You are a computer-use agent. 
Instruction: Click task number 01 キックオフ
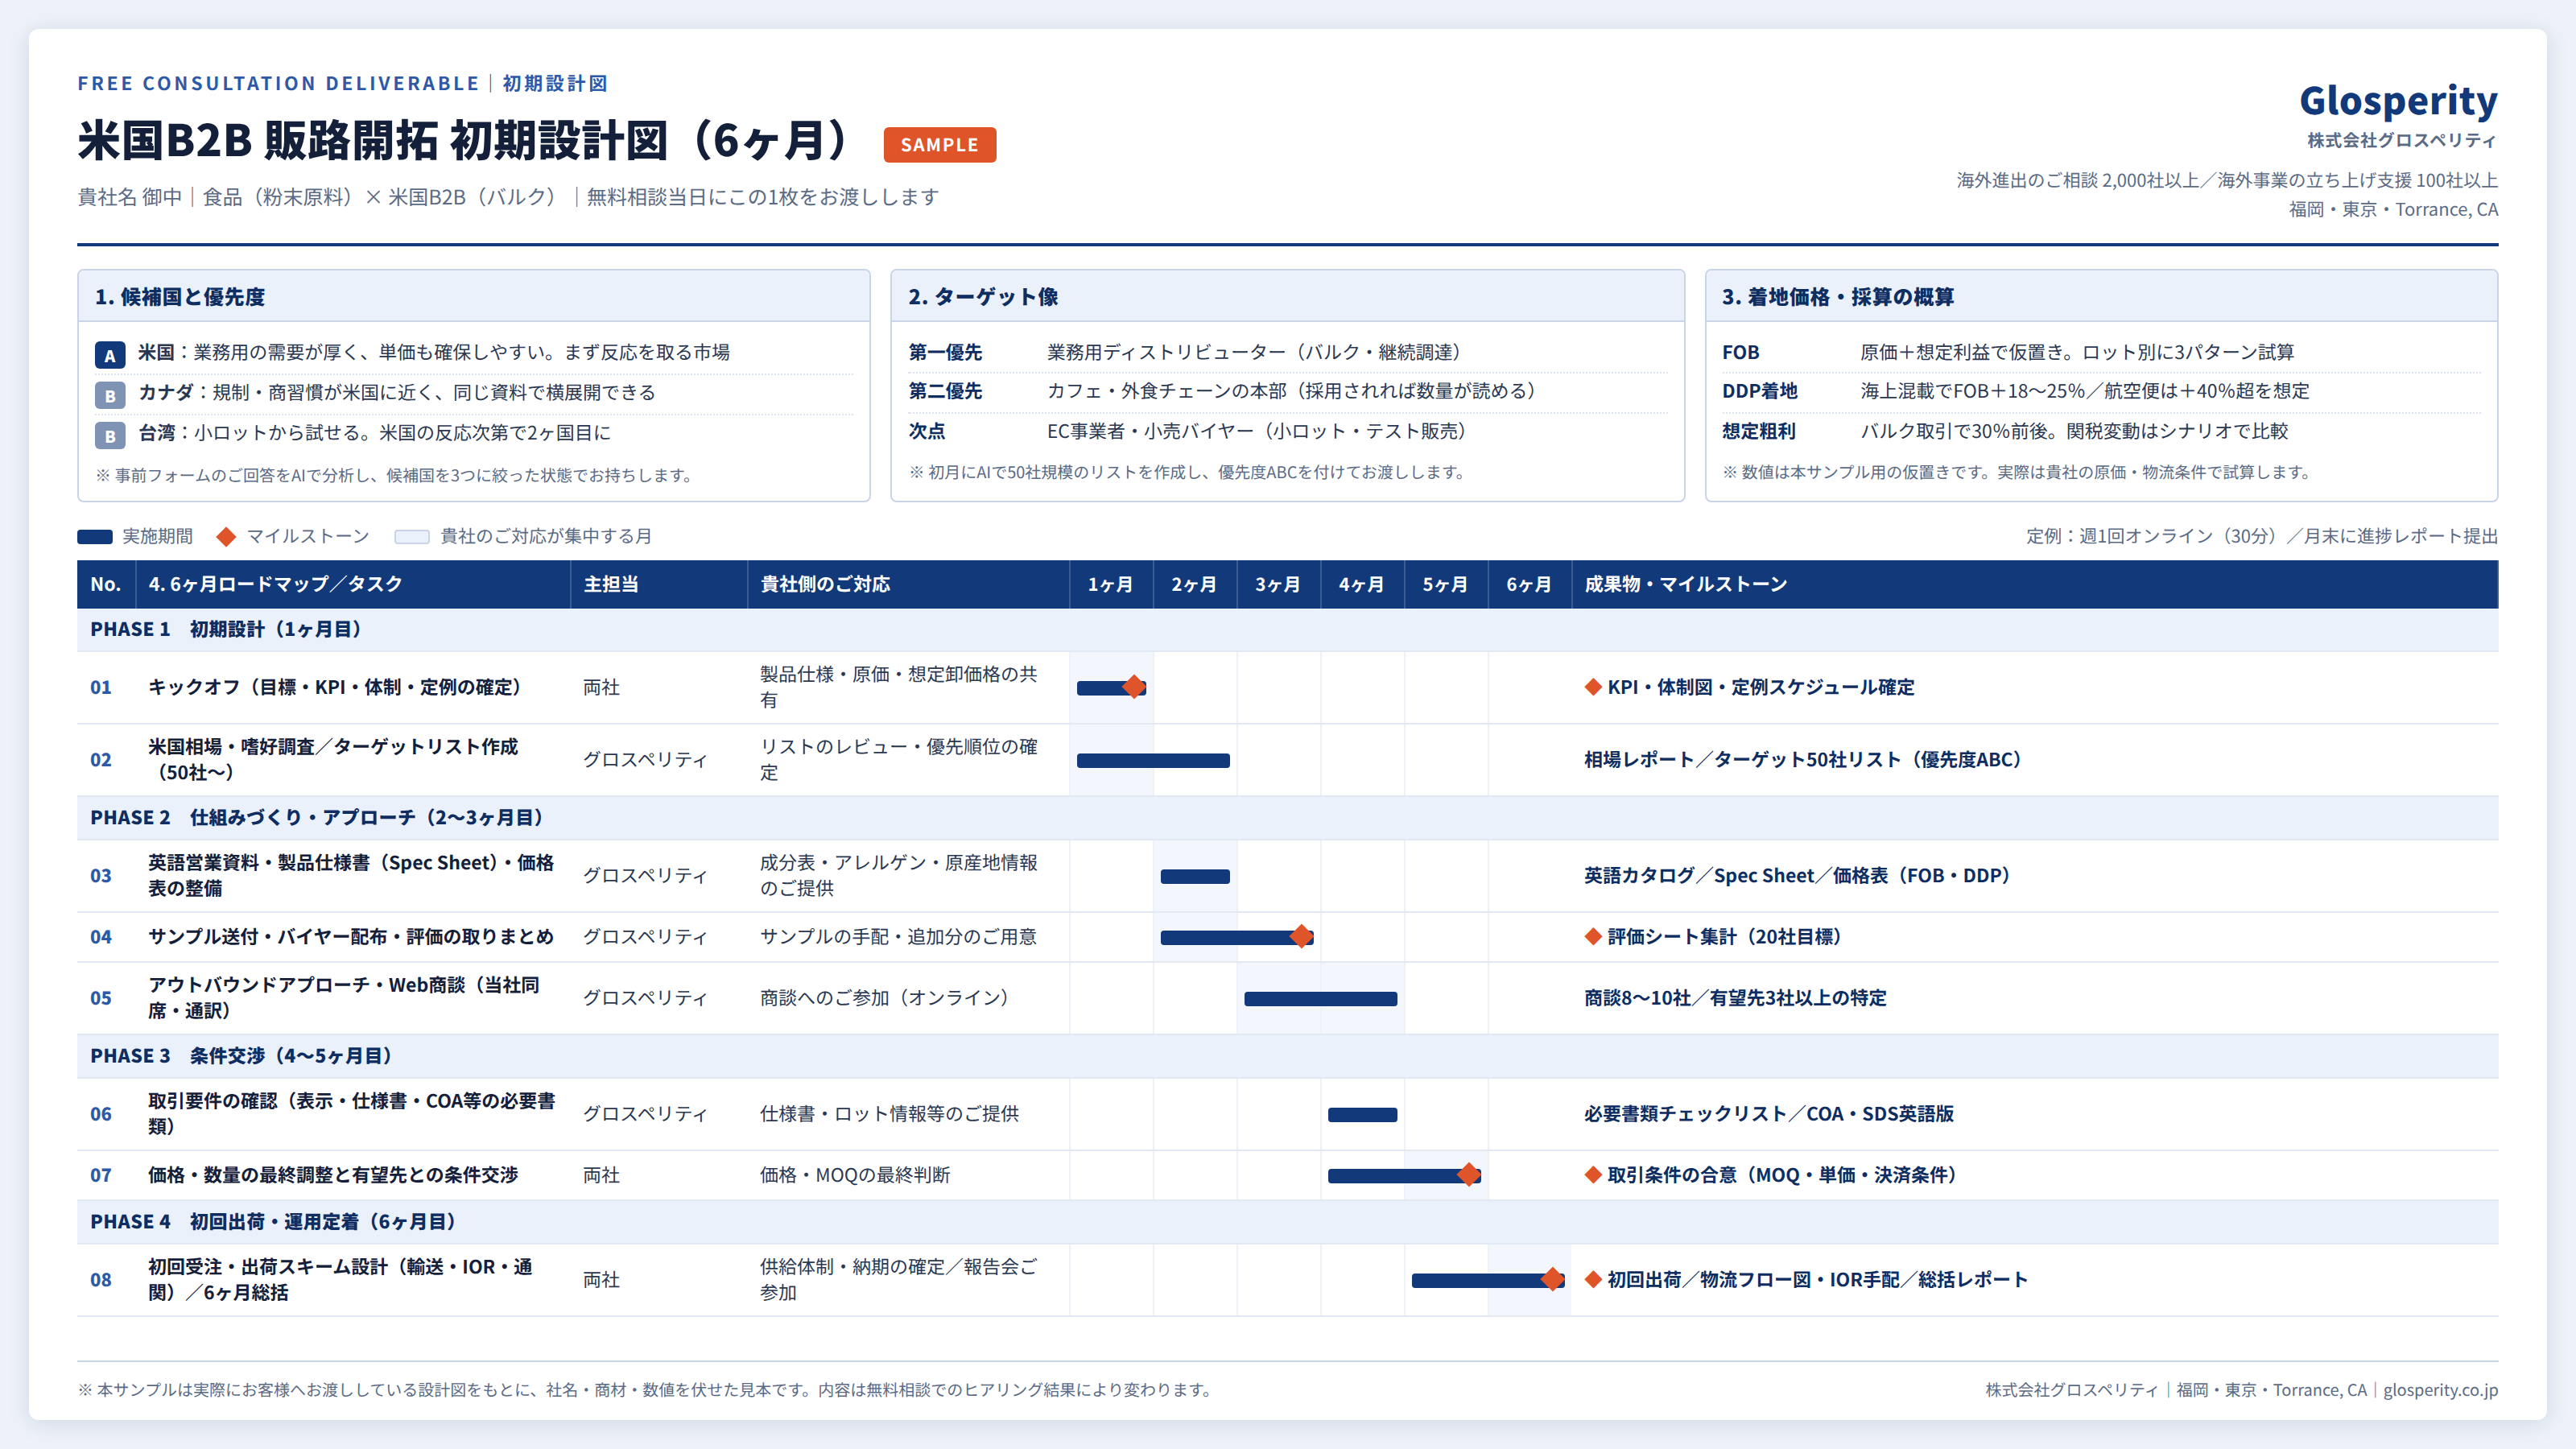[101, 687]
